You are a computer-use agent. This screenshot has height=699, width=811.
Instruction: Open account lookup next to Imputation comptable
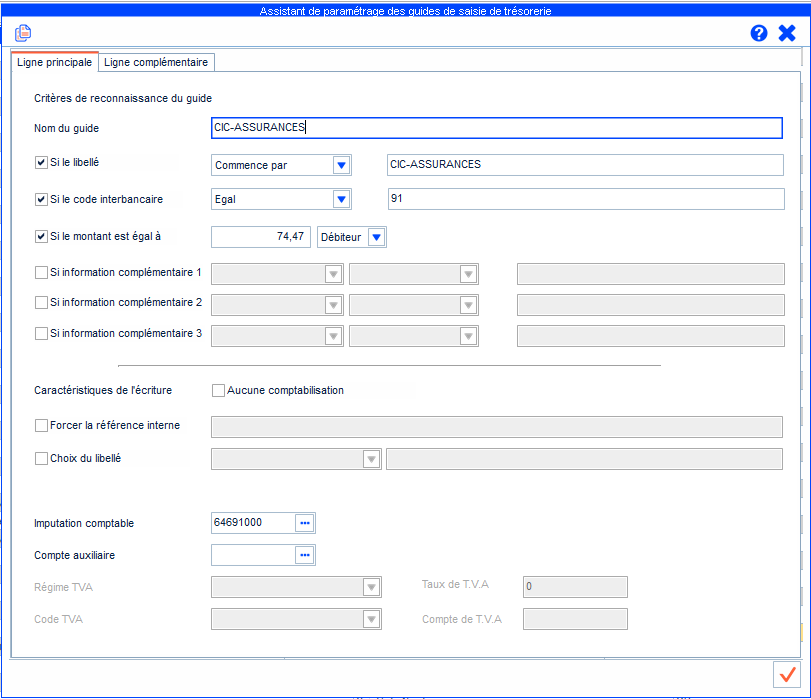click(305, 523)
